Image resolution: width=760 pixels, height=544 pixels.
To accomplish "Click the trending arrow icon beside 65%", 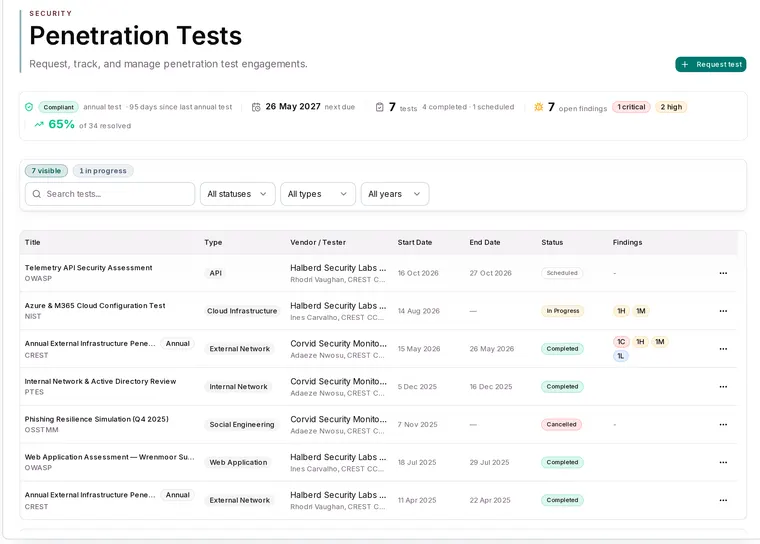I will pos(39,125).
